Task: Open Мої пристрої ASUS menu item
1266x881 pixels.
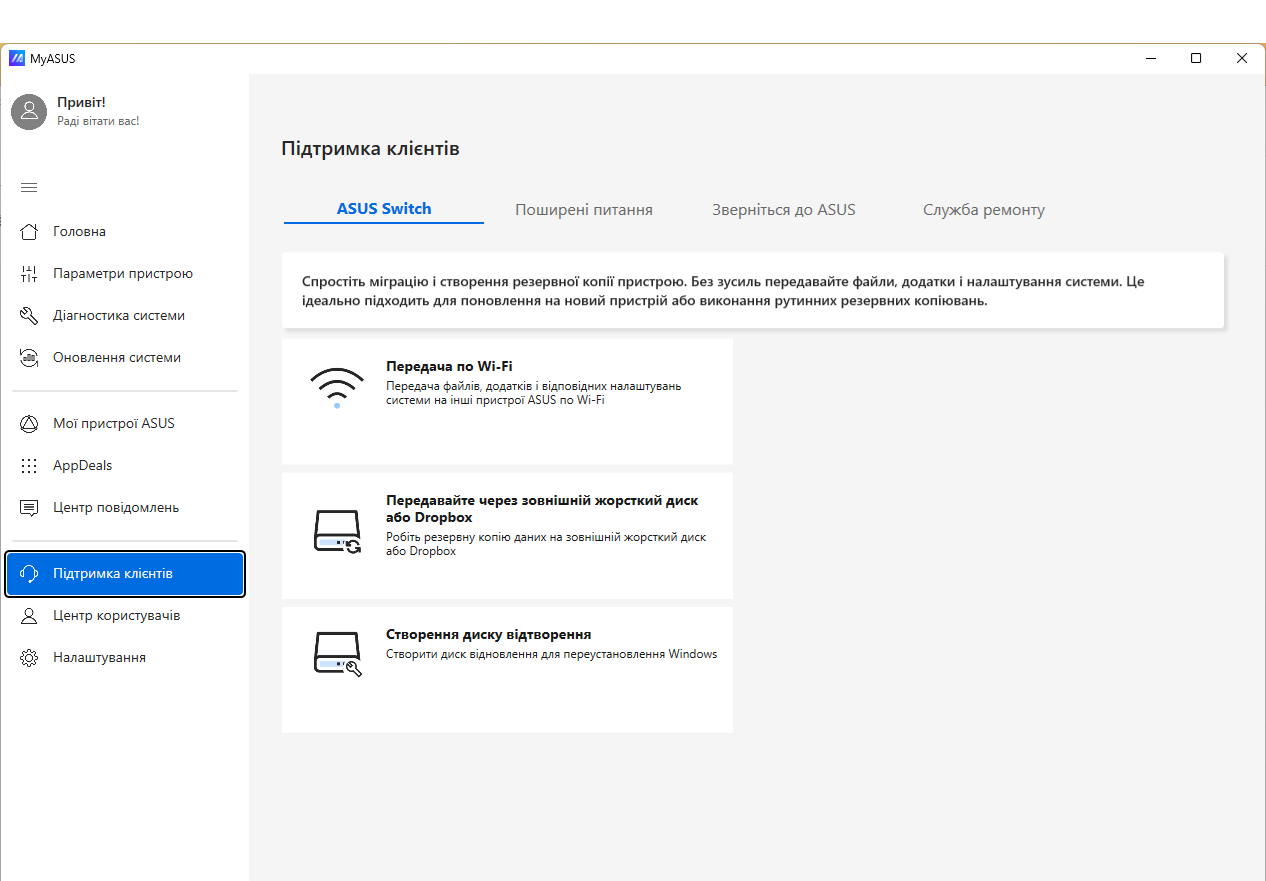Action: pyautogui.click(x=125, y=423)
